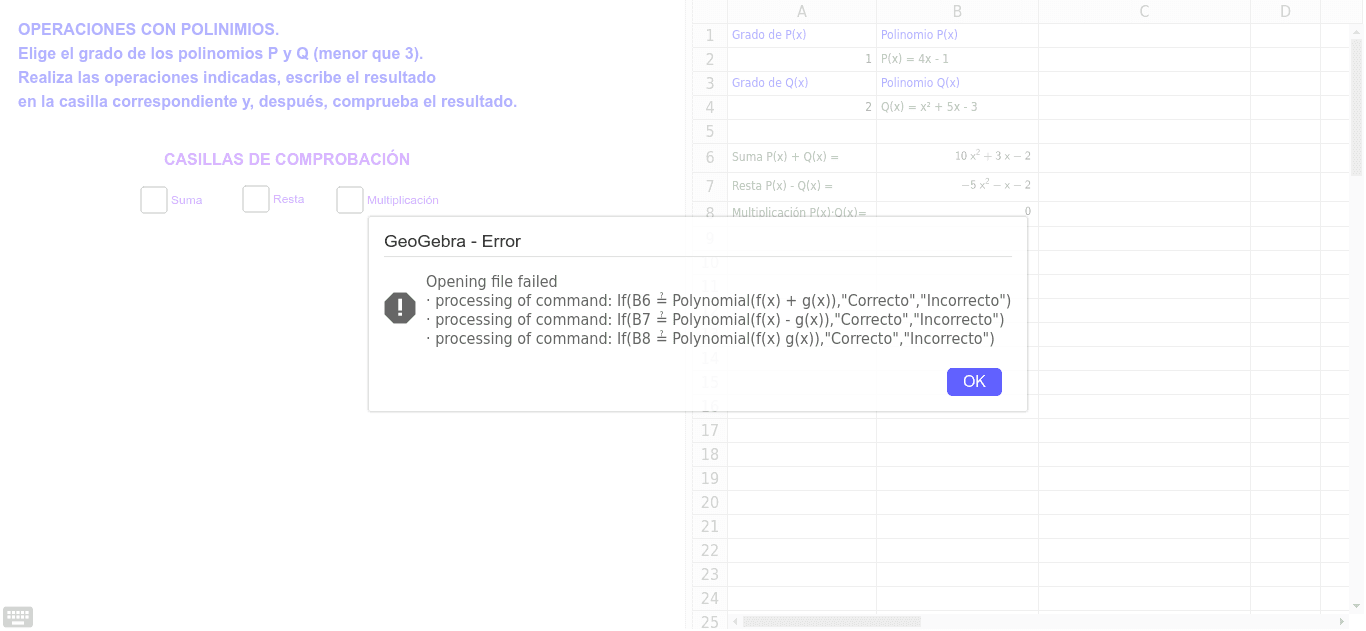Click the horizontal scrollbar right arrow
This screenshot has width=1366, height=631.
1342,621
